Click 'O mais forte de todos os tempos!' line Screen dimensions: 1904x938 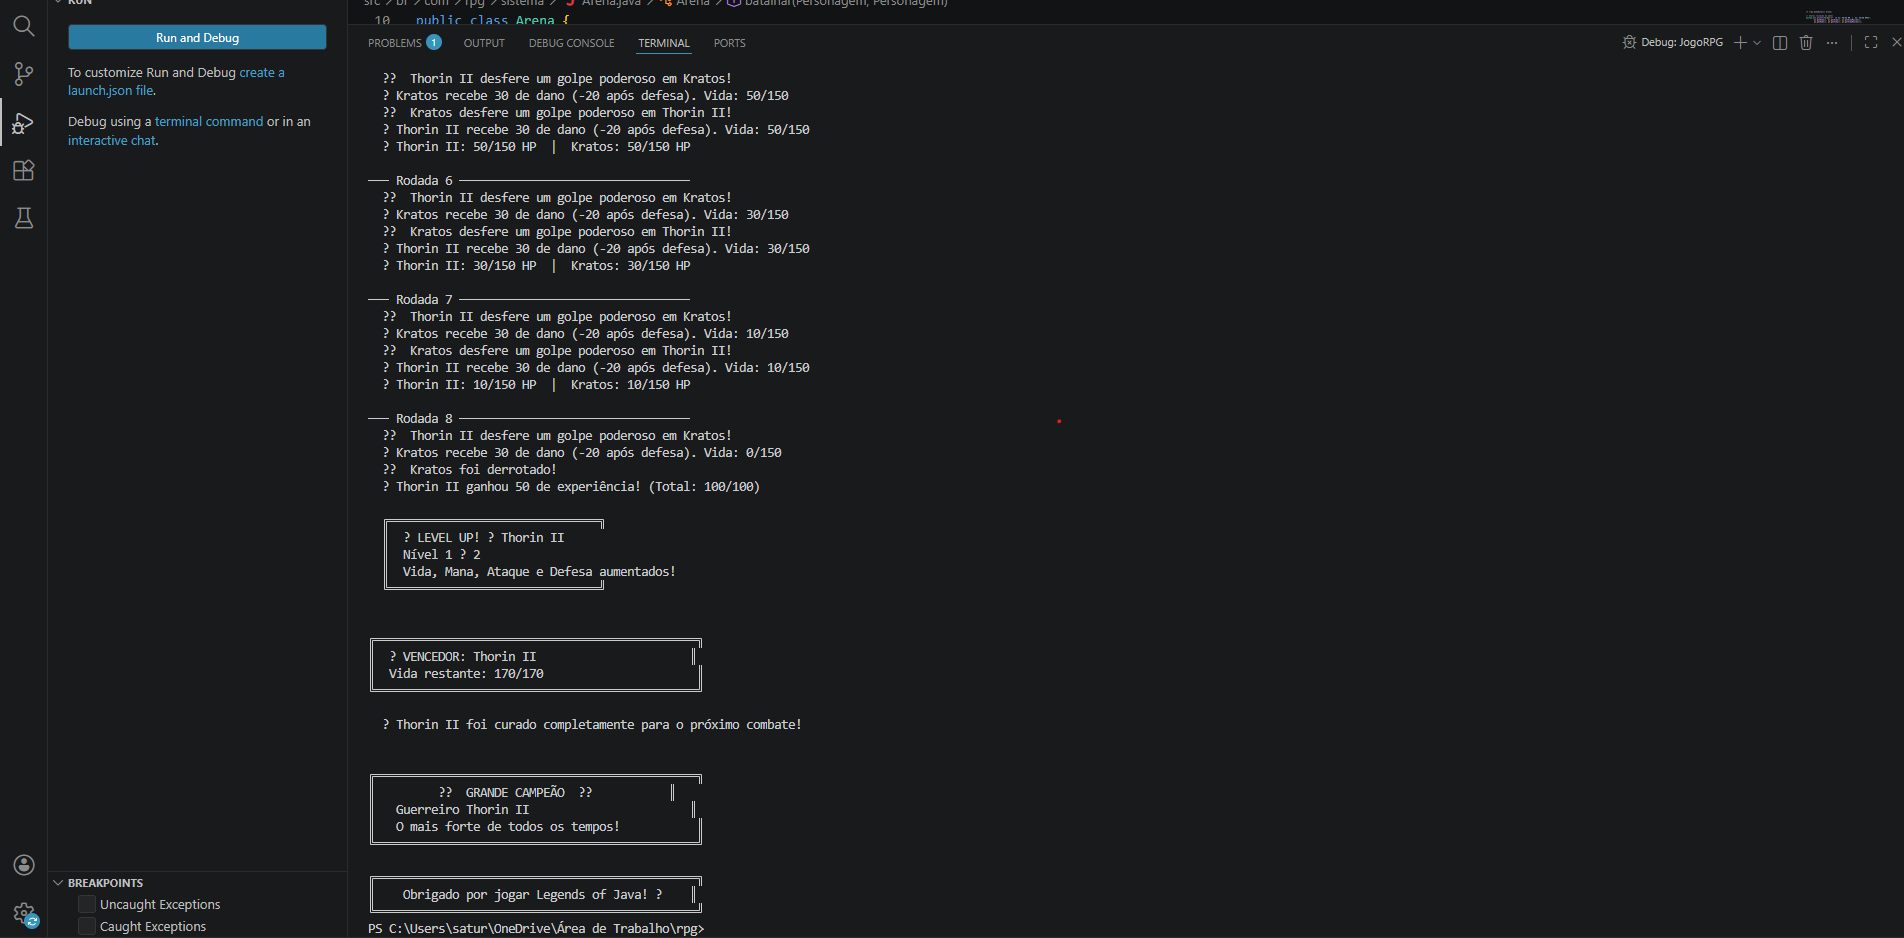click(x=507, y=826)
